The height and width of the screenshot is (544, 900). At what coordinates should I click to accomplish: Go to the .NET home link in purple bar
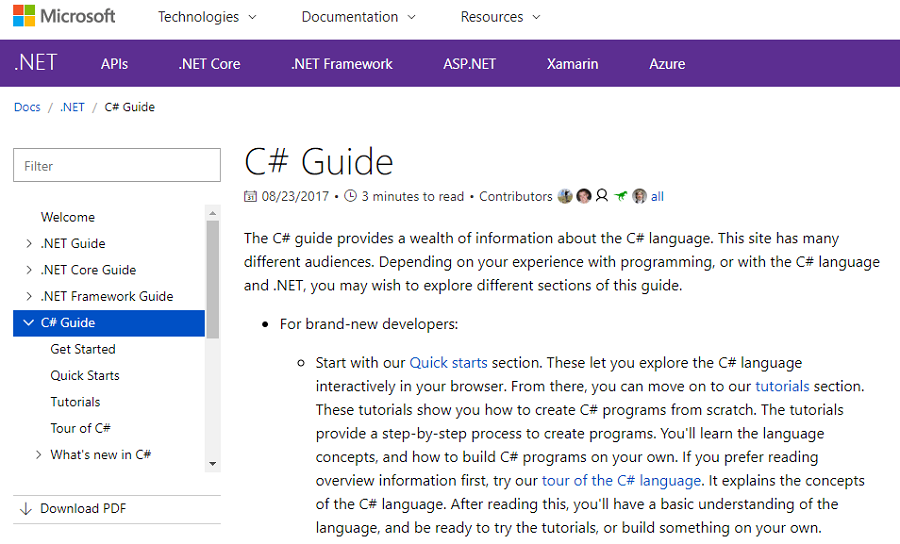[x=36, y=63]
